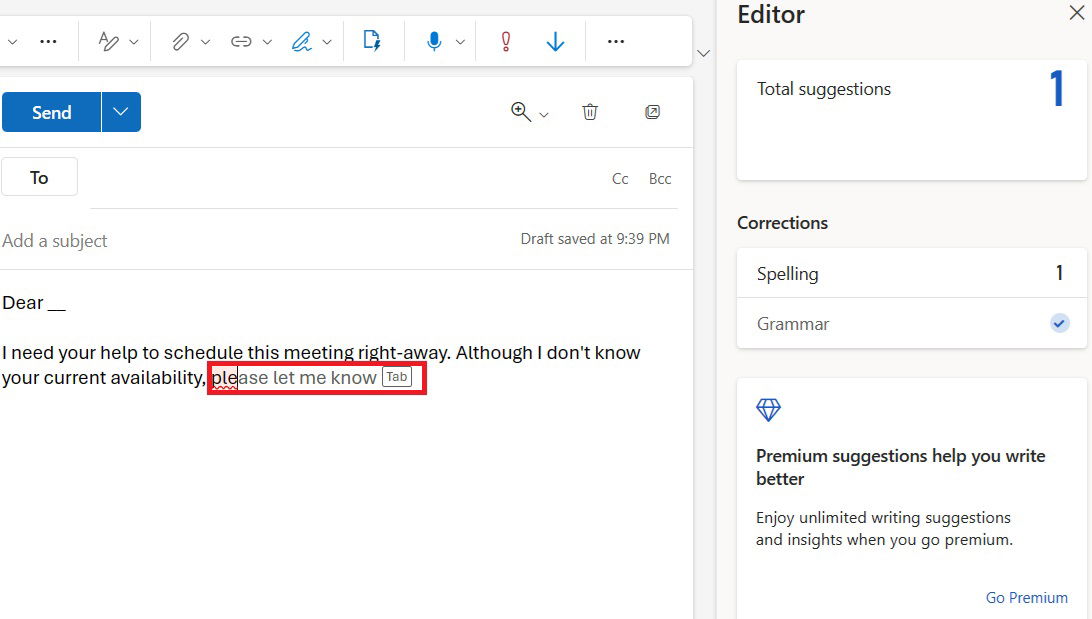Click the Go Premium link
The height and width of the screenshot is (619, 1092).
point(1026,597)
